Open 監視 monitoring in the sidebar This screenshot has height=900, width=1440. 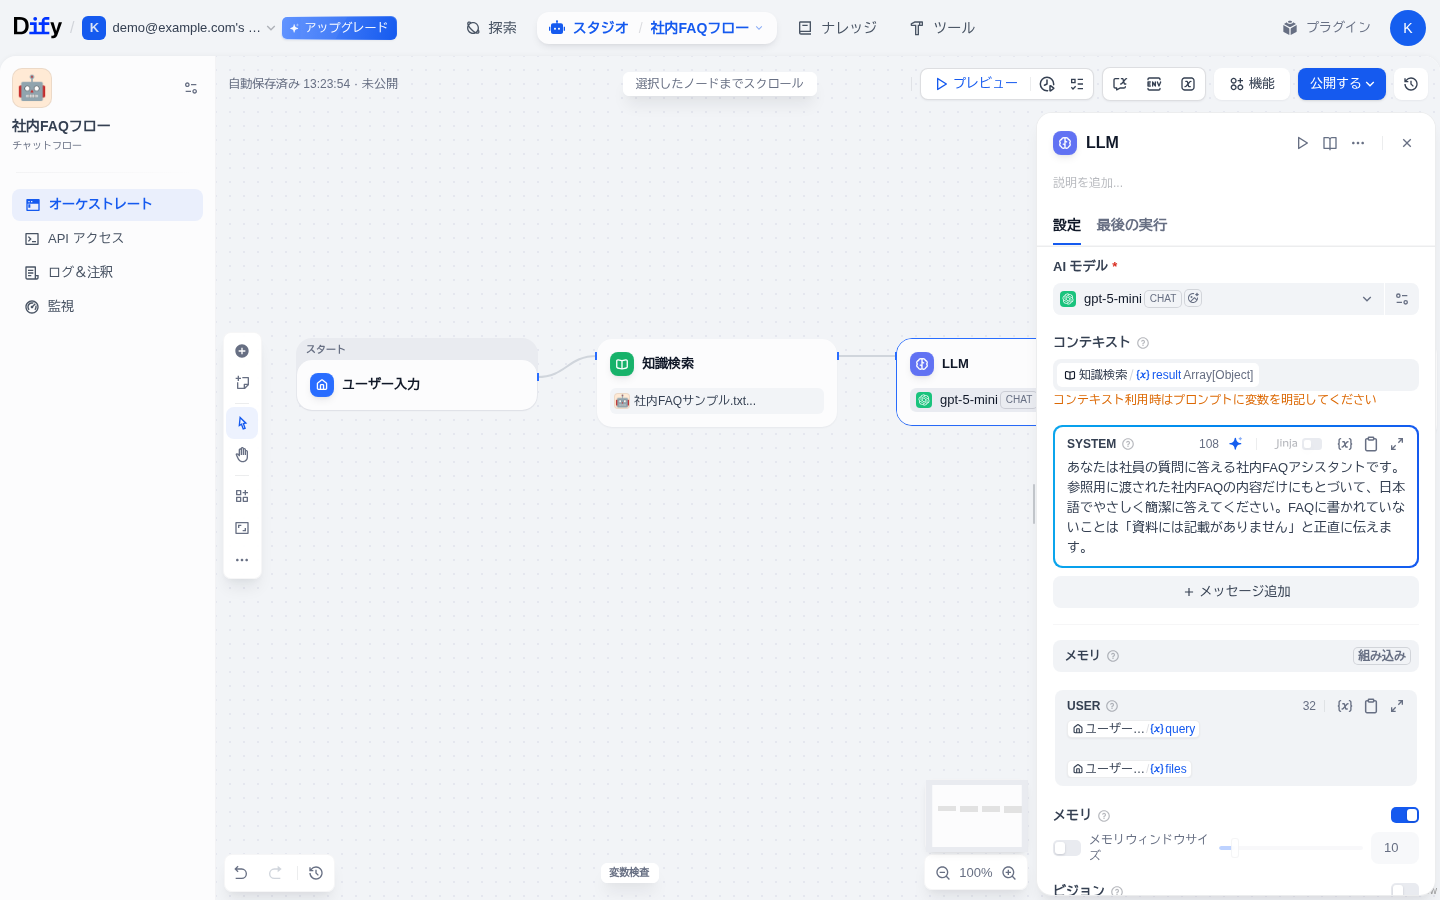(107, 306)
